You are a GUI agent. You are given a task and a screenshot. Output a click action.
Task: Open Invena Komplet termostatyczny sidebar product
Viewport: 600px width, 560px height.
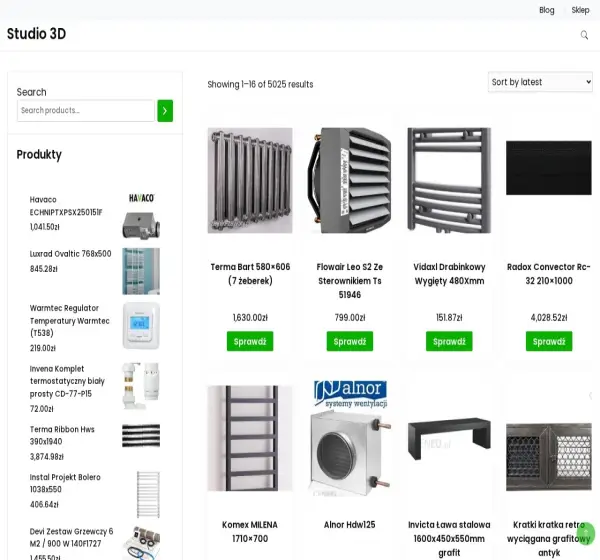67,381
